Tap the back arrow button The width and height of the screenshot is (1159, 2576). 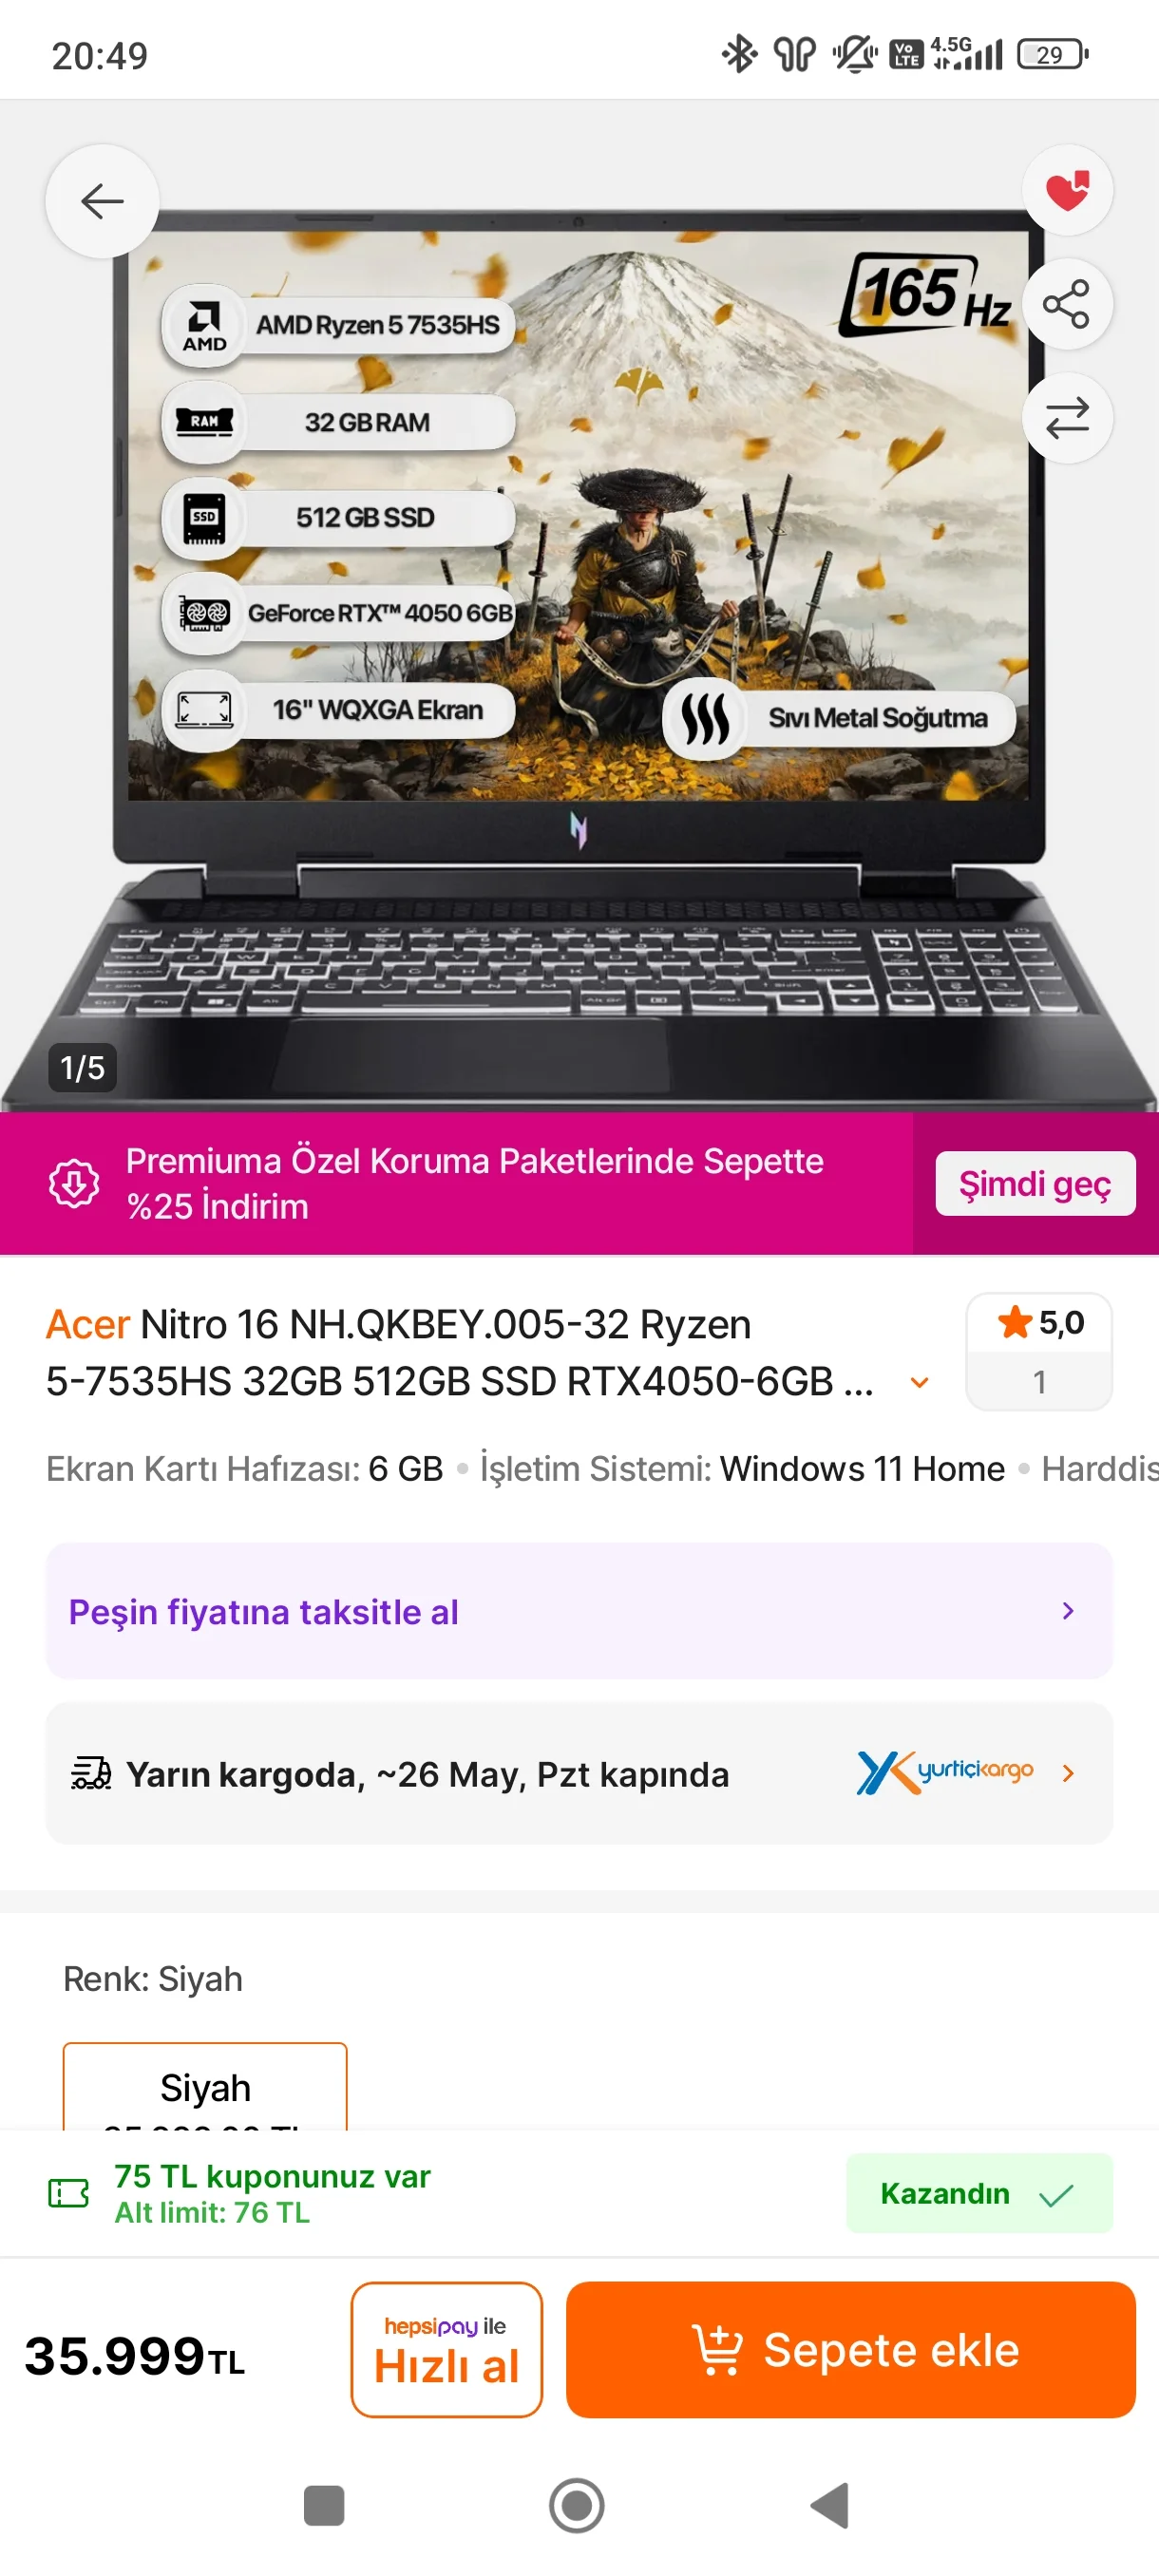pyautogui.click(x=102, y=201)
